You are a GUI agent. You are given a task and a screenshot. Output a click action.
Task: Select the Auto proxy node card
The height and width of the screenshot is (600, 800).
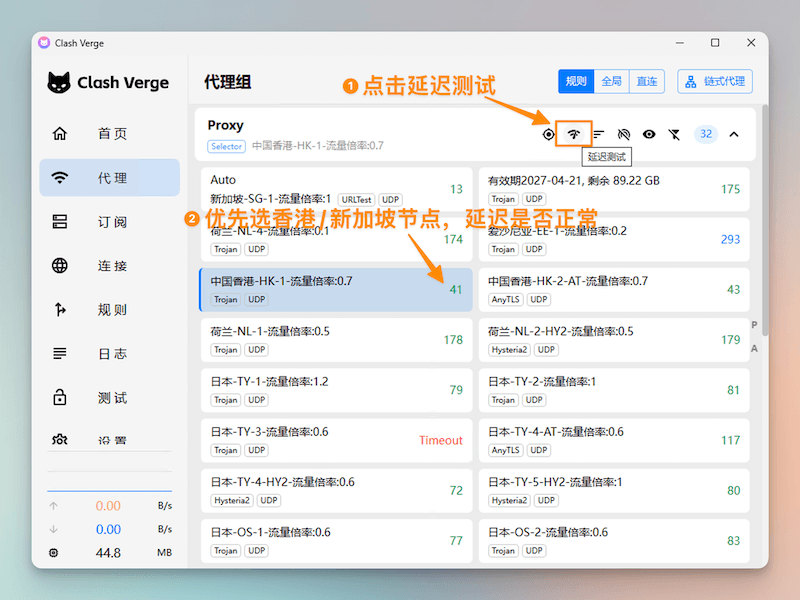click(x=336, y=189)
